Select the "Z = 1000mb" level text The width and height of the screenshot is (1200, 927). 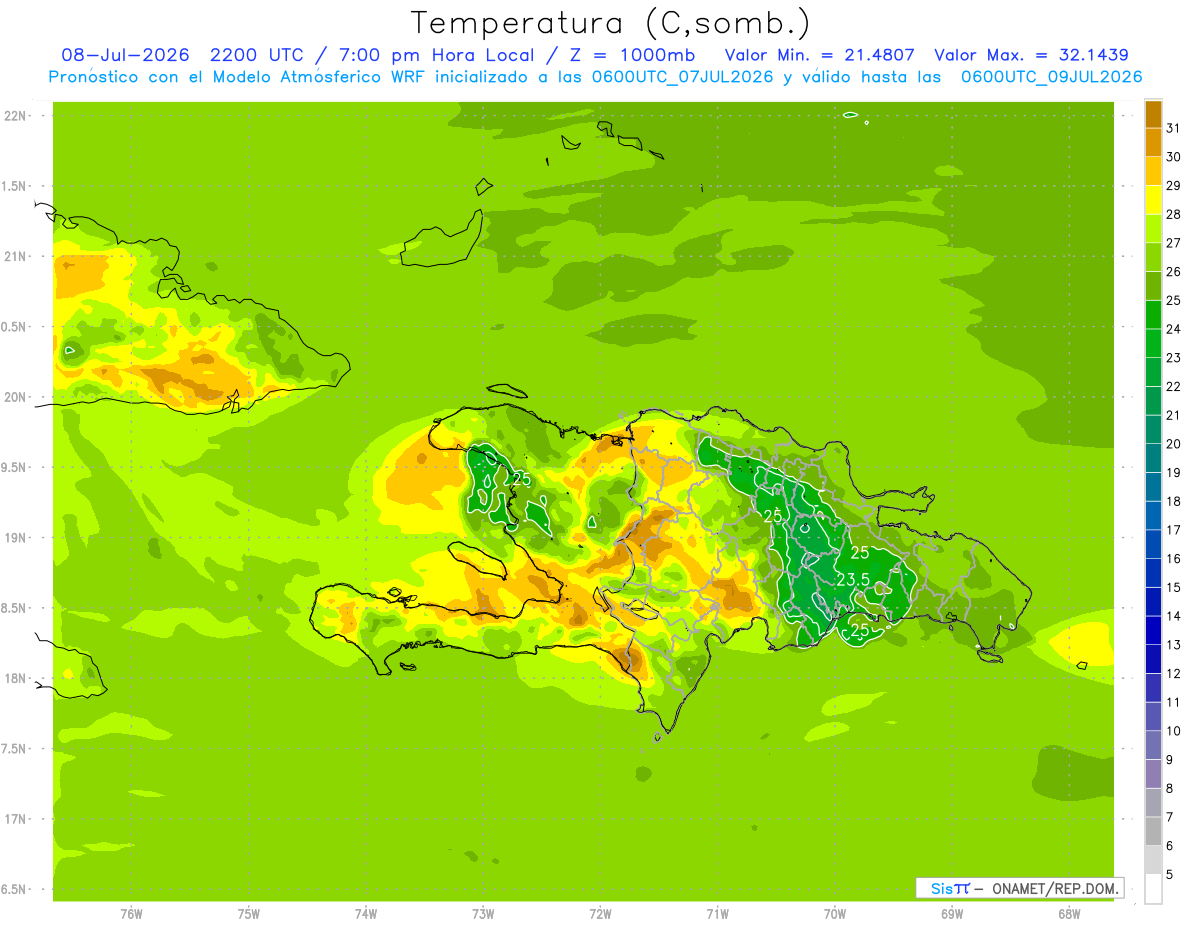tap(633, 55)
